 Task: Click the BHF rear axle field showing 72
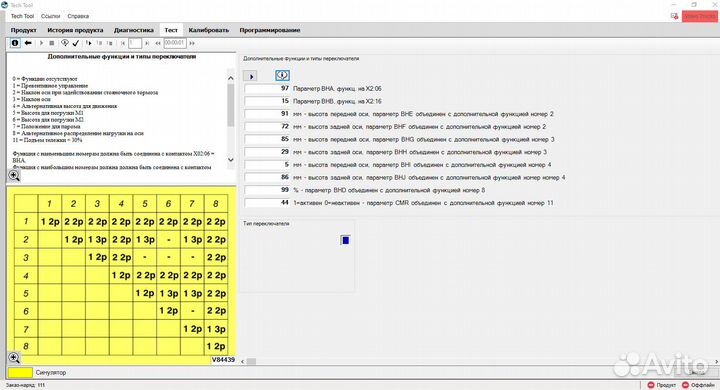267,126
